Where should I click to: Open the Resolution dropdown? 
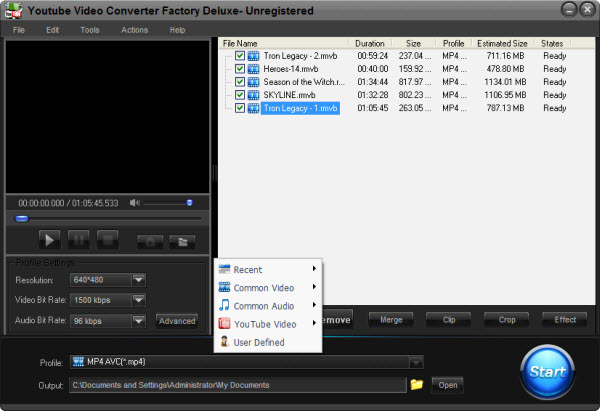139,280
